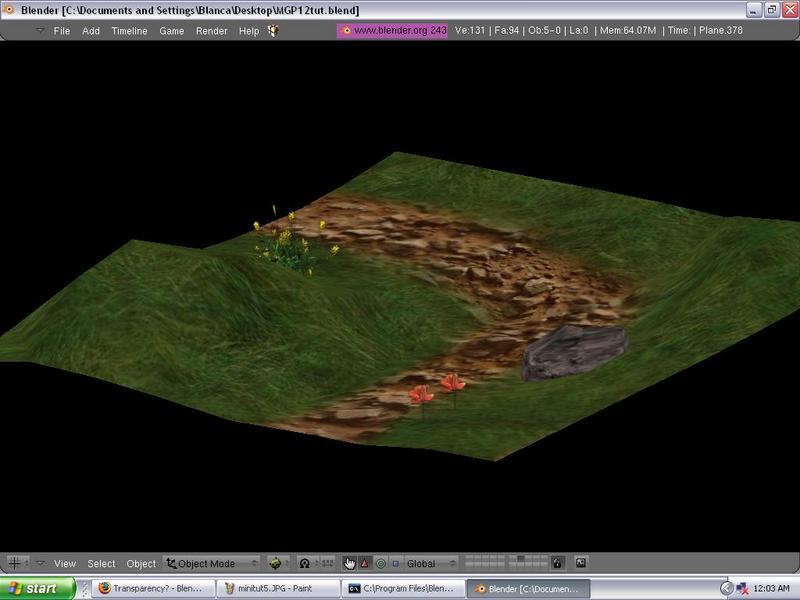
Task: Click the render this window icon
Action: (580, 563)
